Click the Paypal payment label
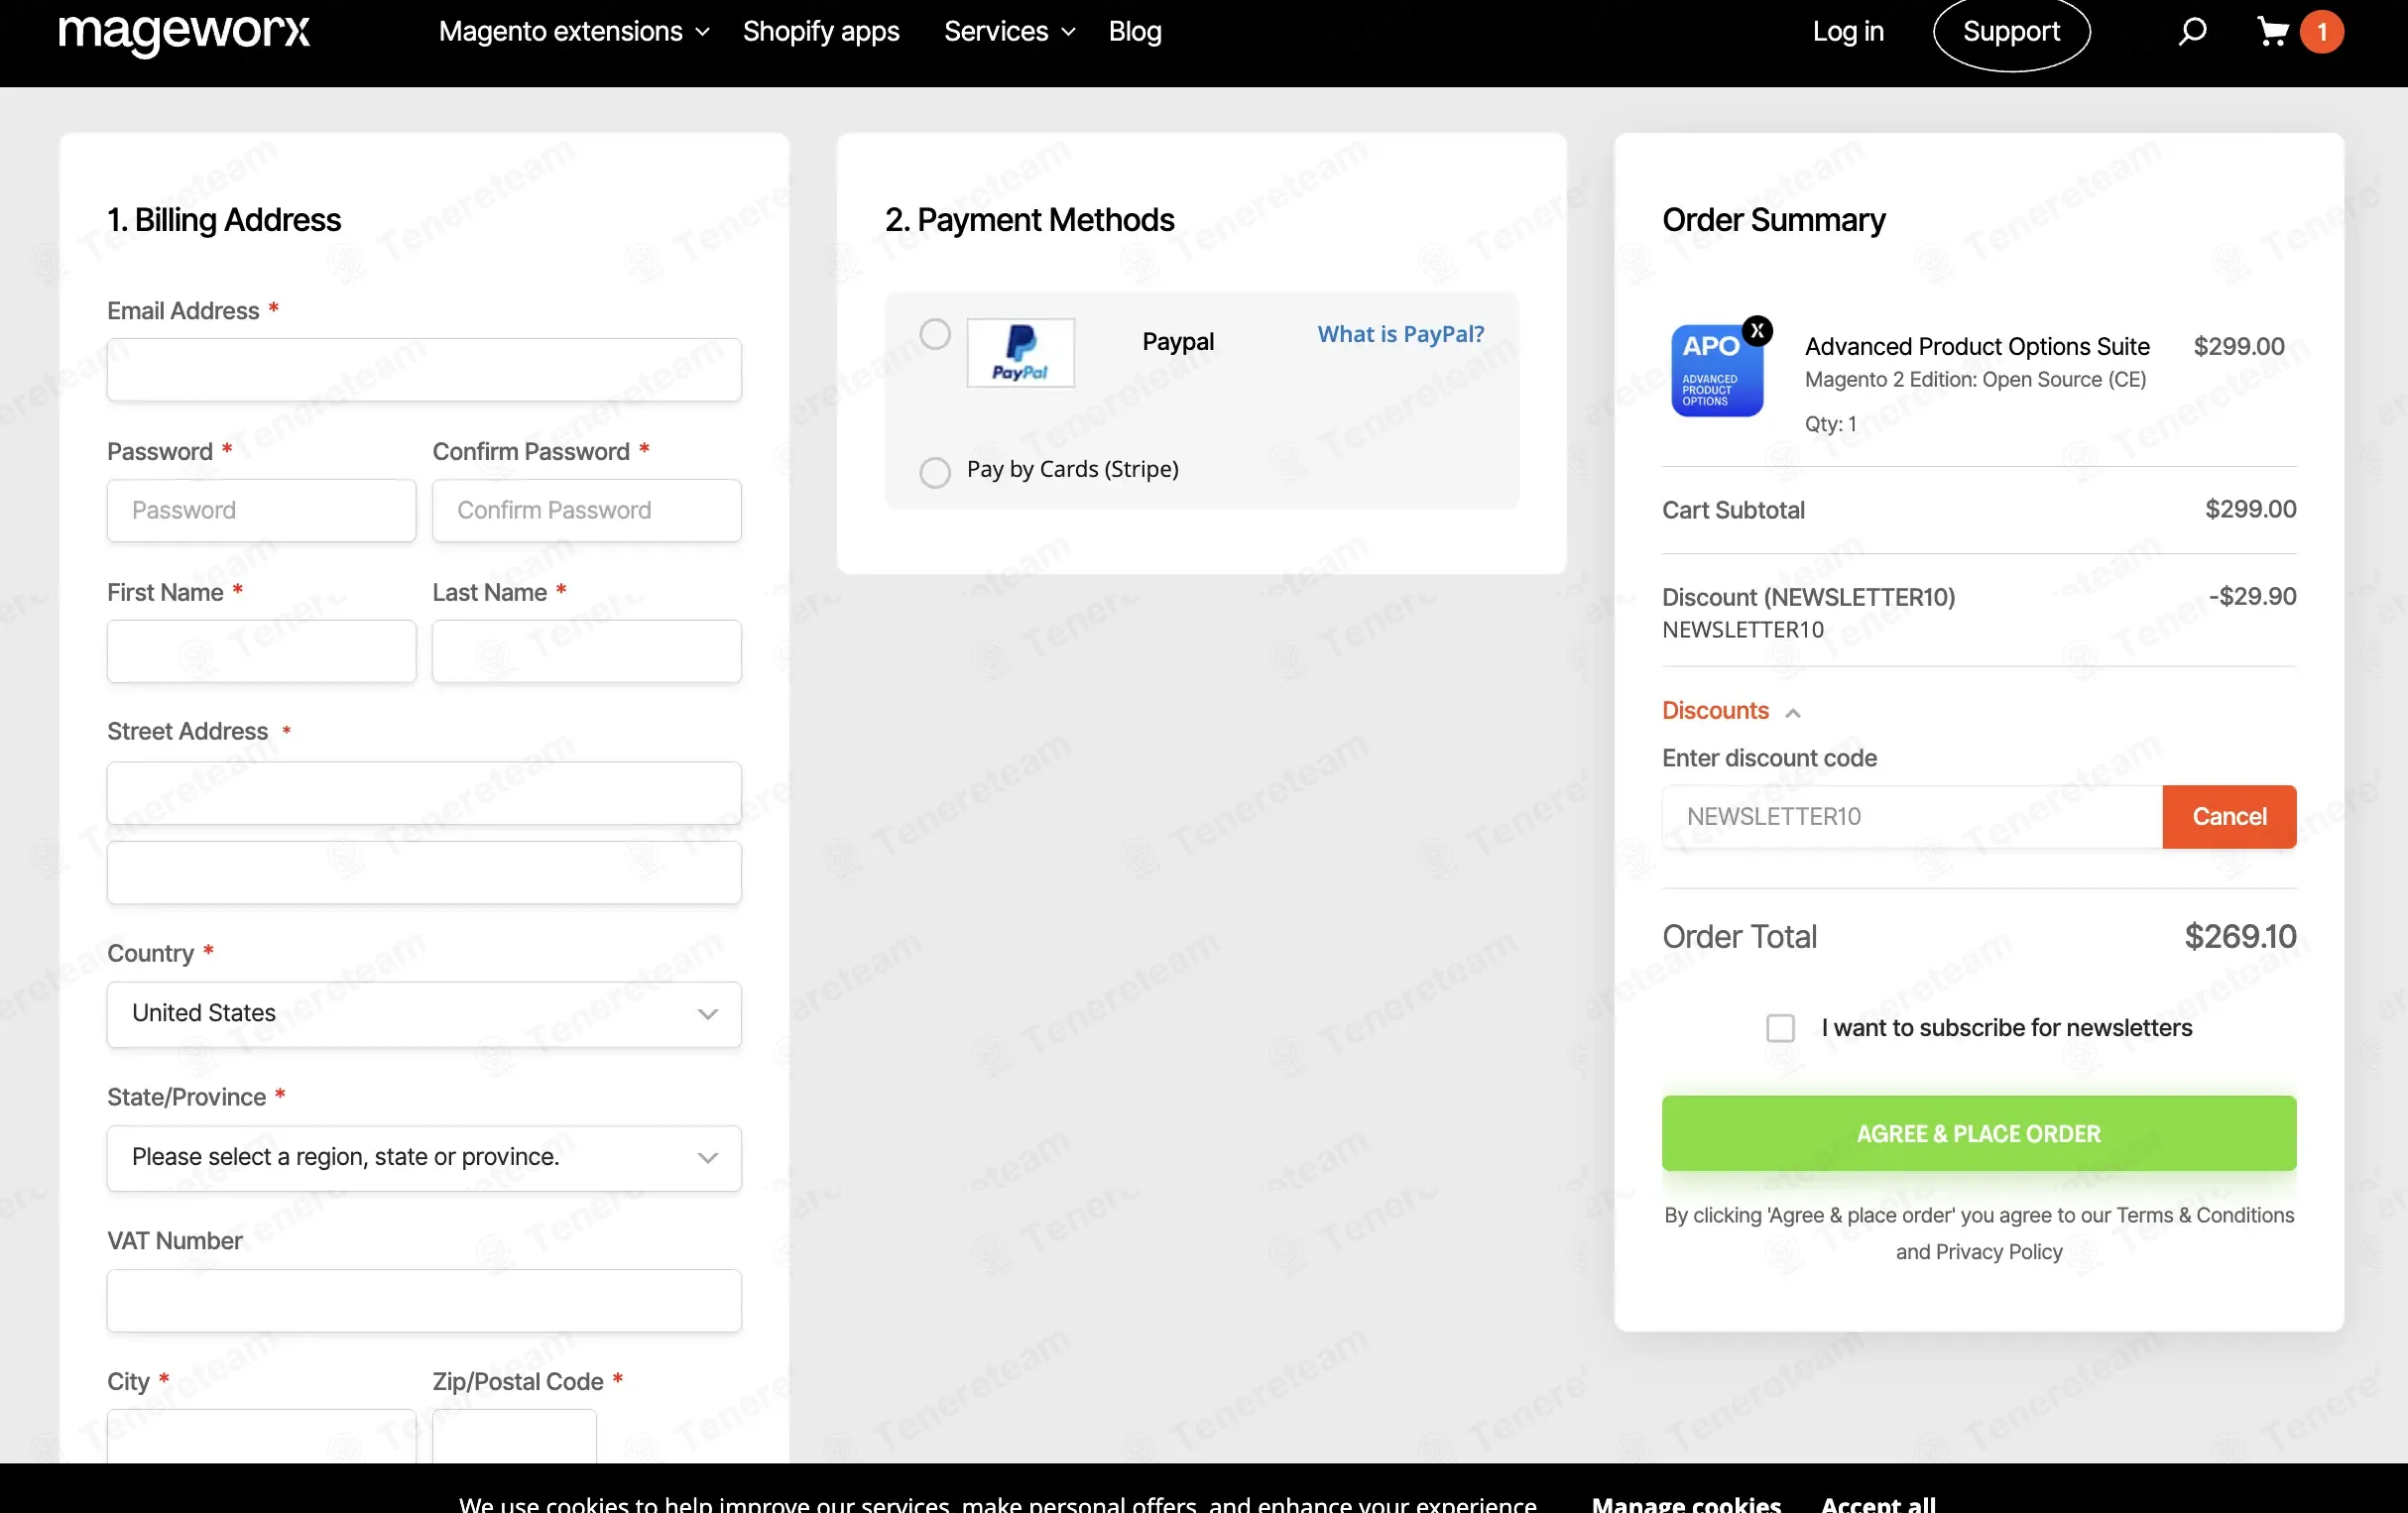Screen dimensions: 2408x1513 [x=1178, y=342]
